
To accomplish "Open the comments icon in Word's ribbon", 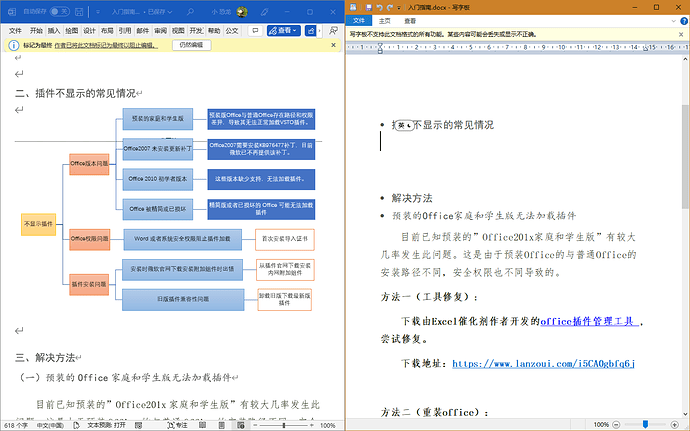I will (253, 31).
